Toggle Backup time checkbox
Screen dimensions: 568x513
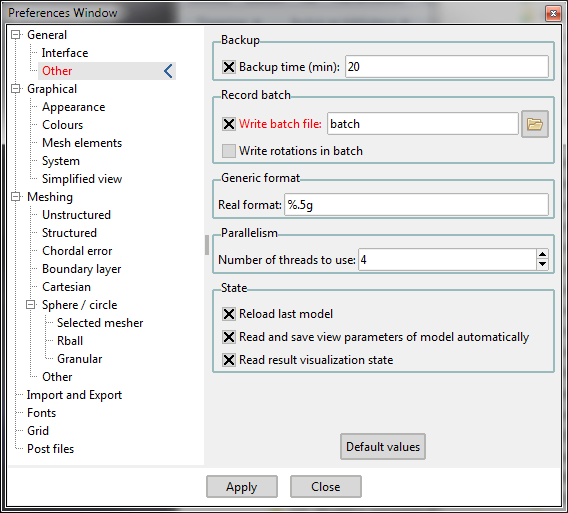coord(229,67)
